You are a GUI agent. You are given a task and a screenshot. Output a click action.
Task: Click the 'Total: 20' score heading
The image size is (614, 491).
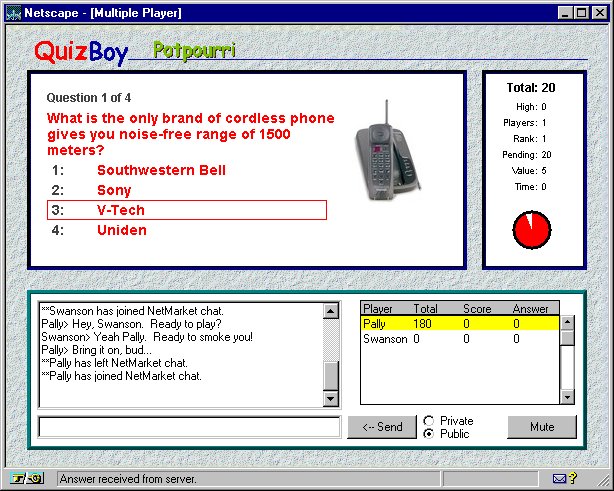pyautogui.click(x=531, y=88)
